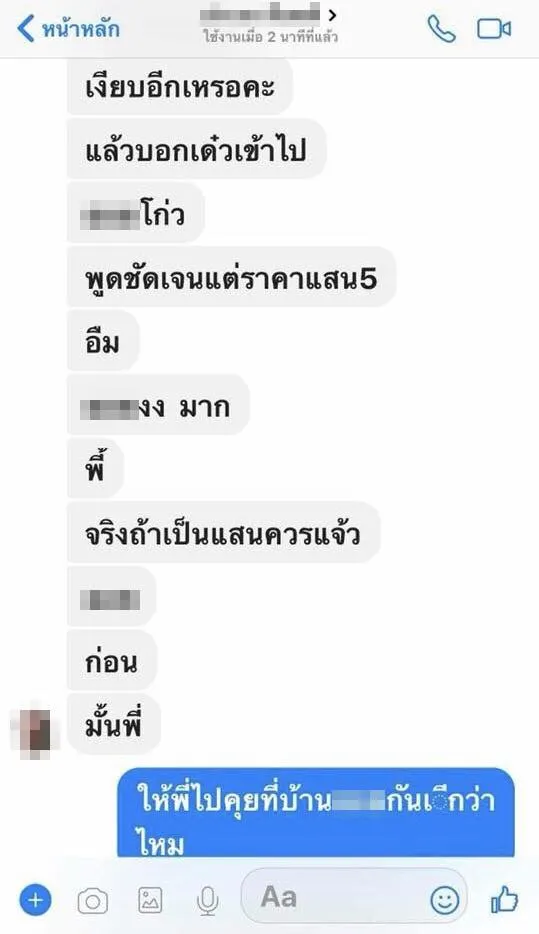The image size is (539, 934).
Task: Tap the 'มั้นพี่' message bubble
Action: coord(114,724)
